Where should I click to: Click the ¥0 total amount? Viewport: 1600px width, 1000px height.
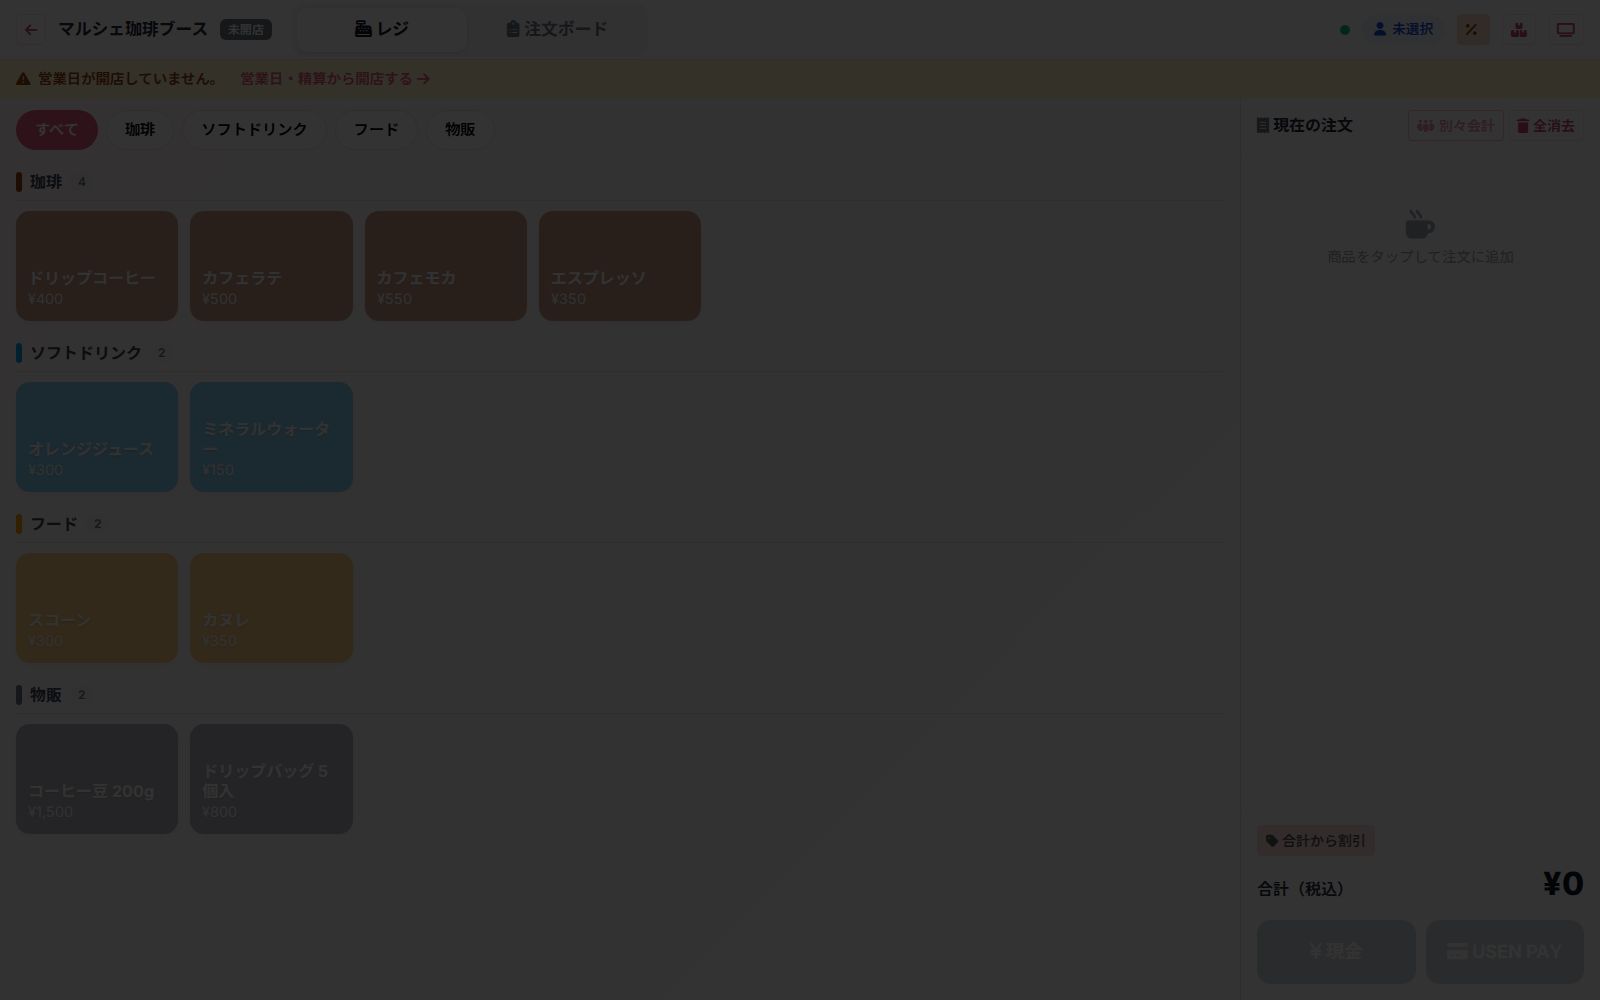click(x=1563, y=884)
